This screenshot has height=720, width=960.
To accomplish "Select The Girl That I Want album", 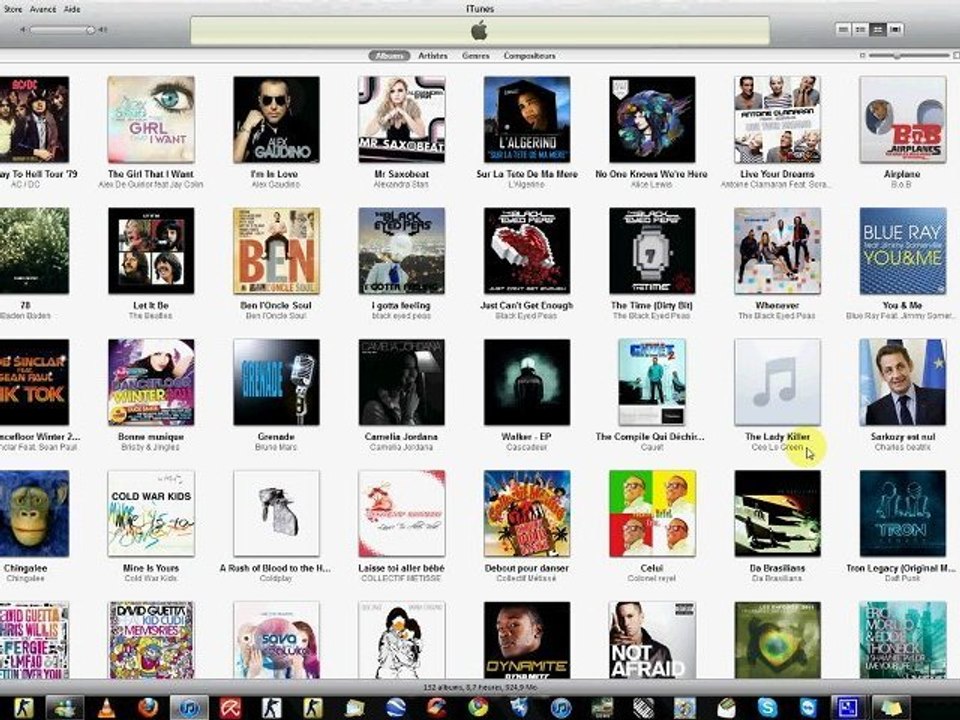I will tap(151, 119).
